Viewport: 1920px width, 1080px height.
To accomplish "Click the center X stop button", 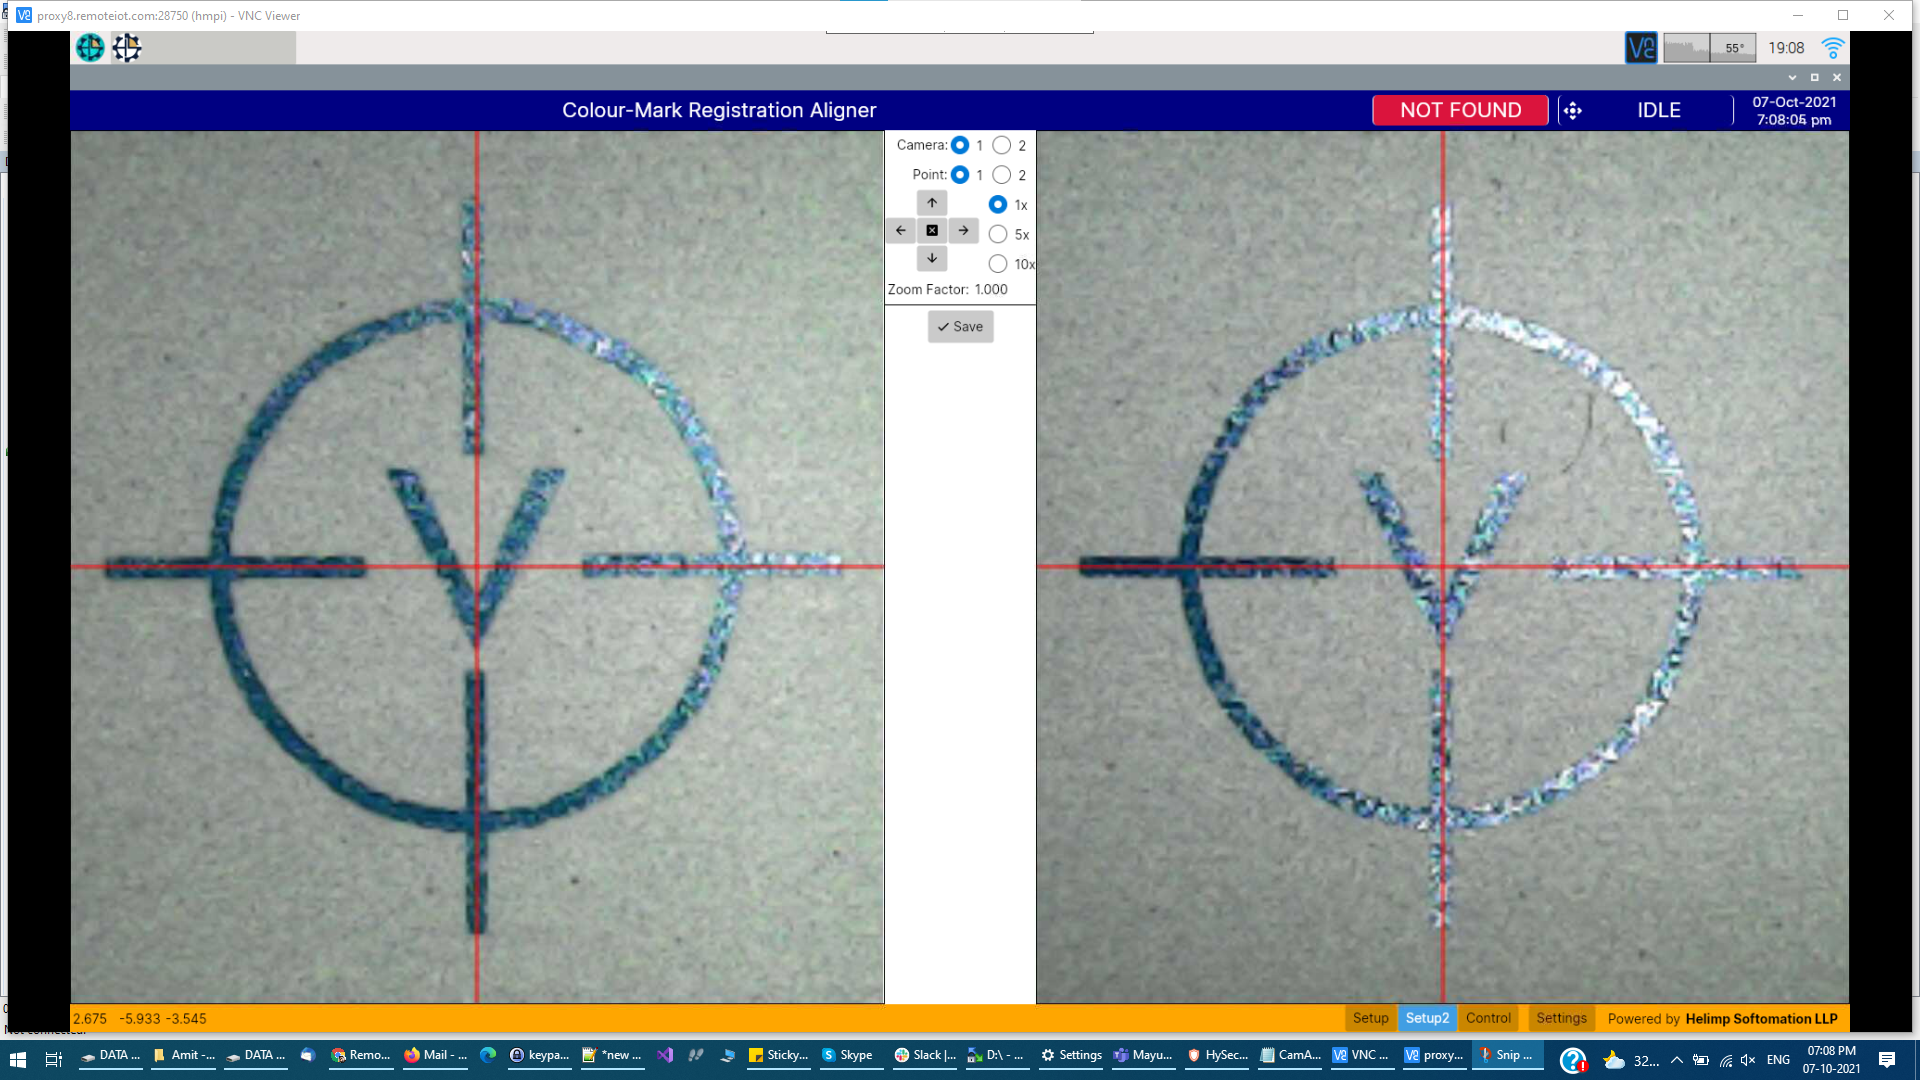I will [931, 231].
